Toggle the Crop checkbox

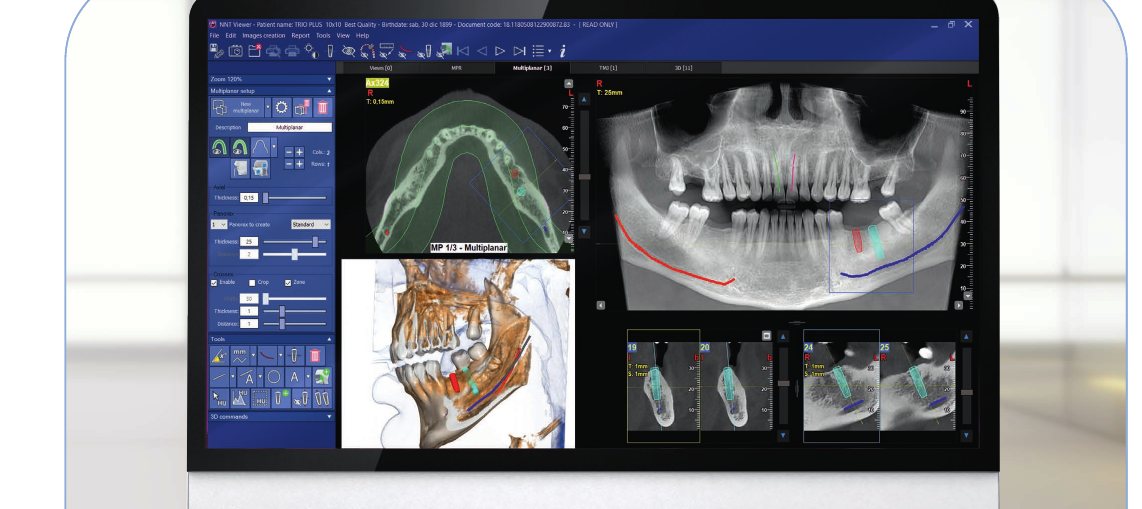(252, 283)
